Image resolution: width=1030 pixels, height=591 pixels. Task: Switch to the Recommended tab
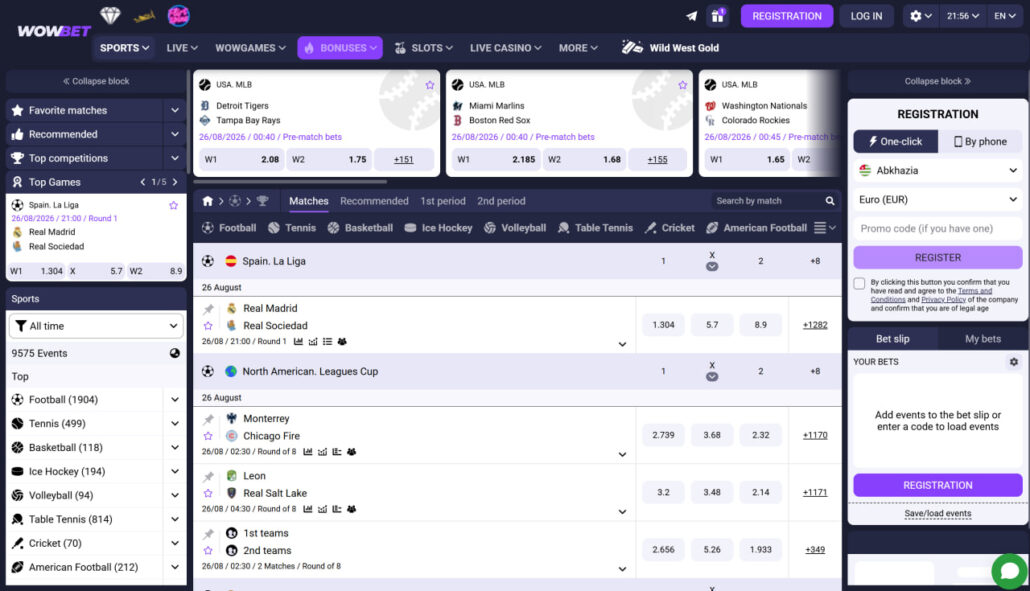(374, 201)
